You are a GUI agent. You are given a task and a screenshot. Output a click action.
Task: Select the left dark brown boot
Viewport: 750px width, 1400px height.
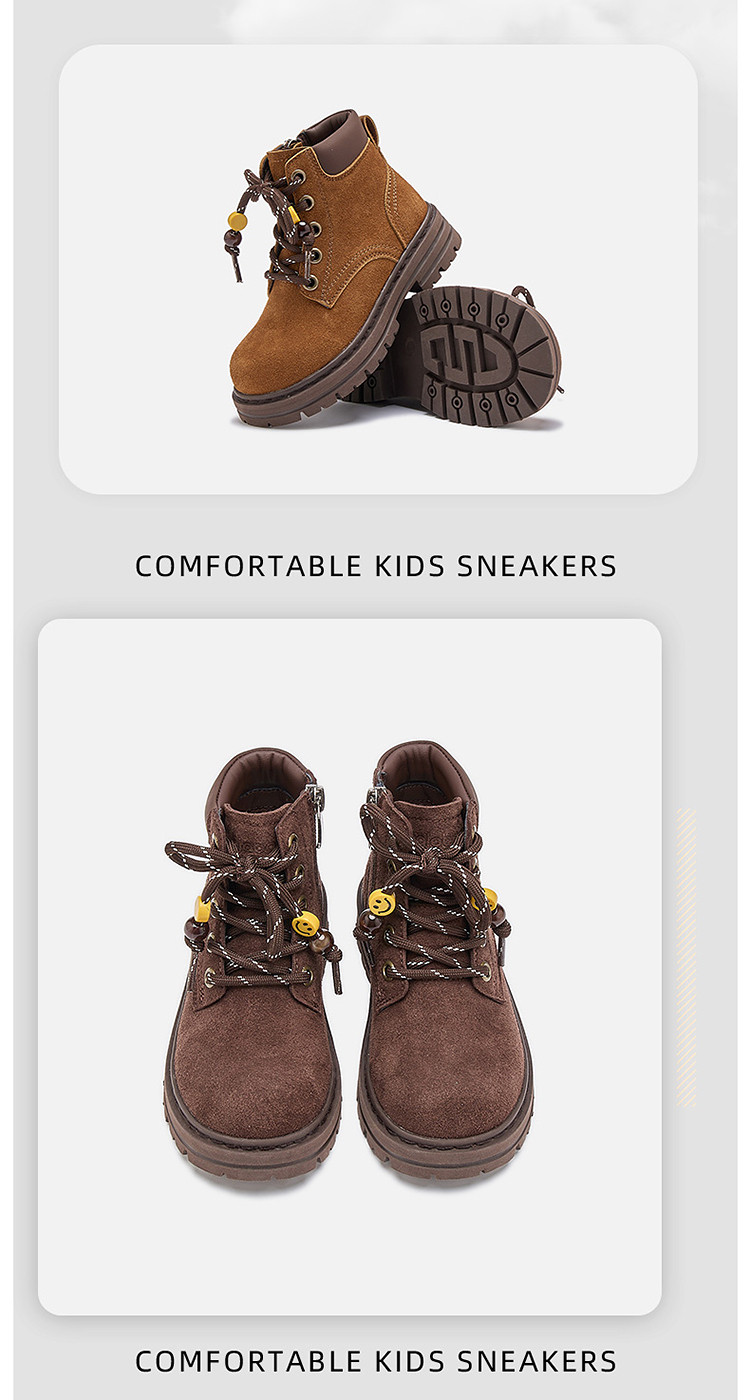pyautogui.click(x=253, y=962)
